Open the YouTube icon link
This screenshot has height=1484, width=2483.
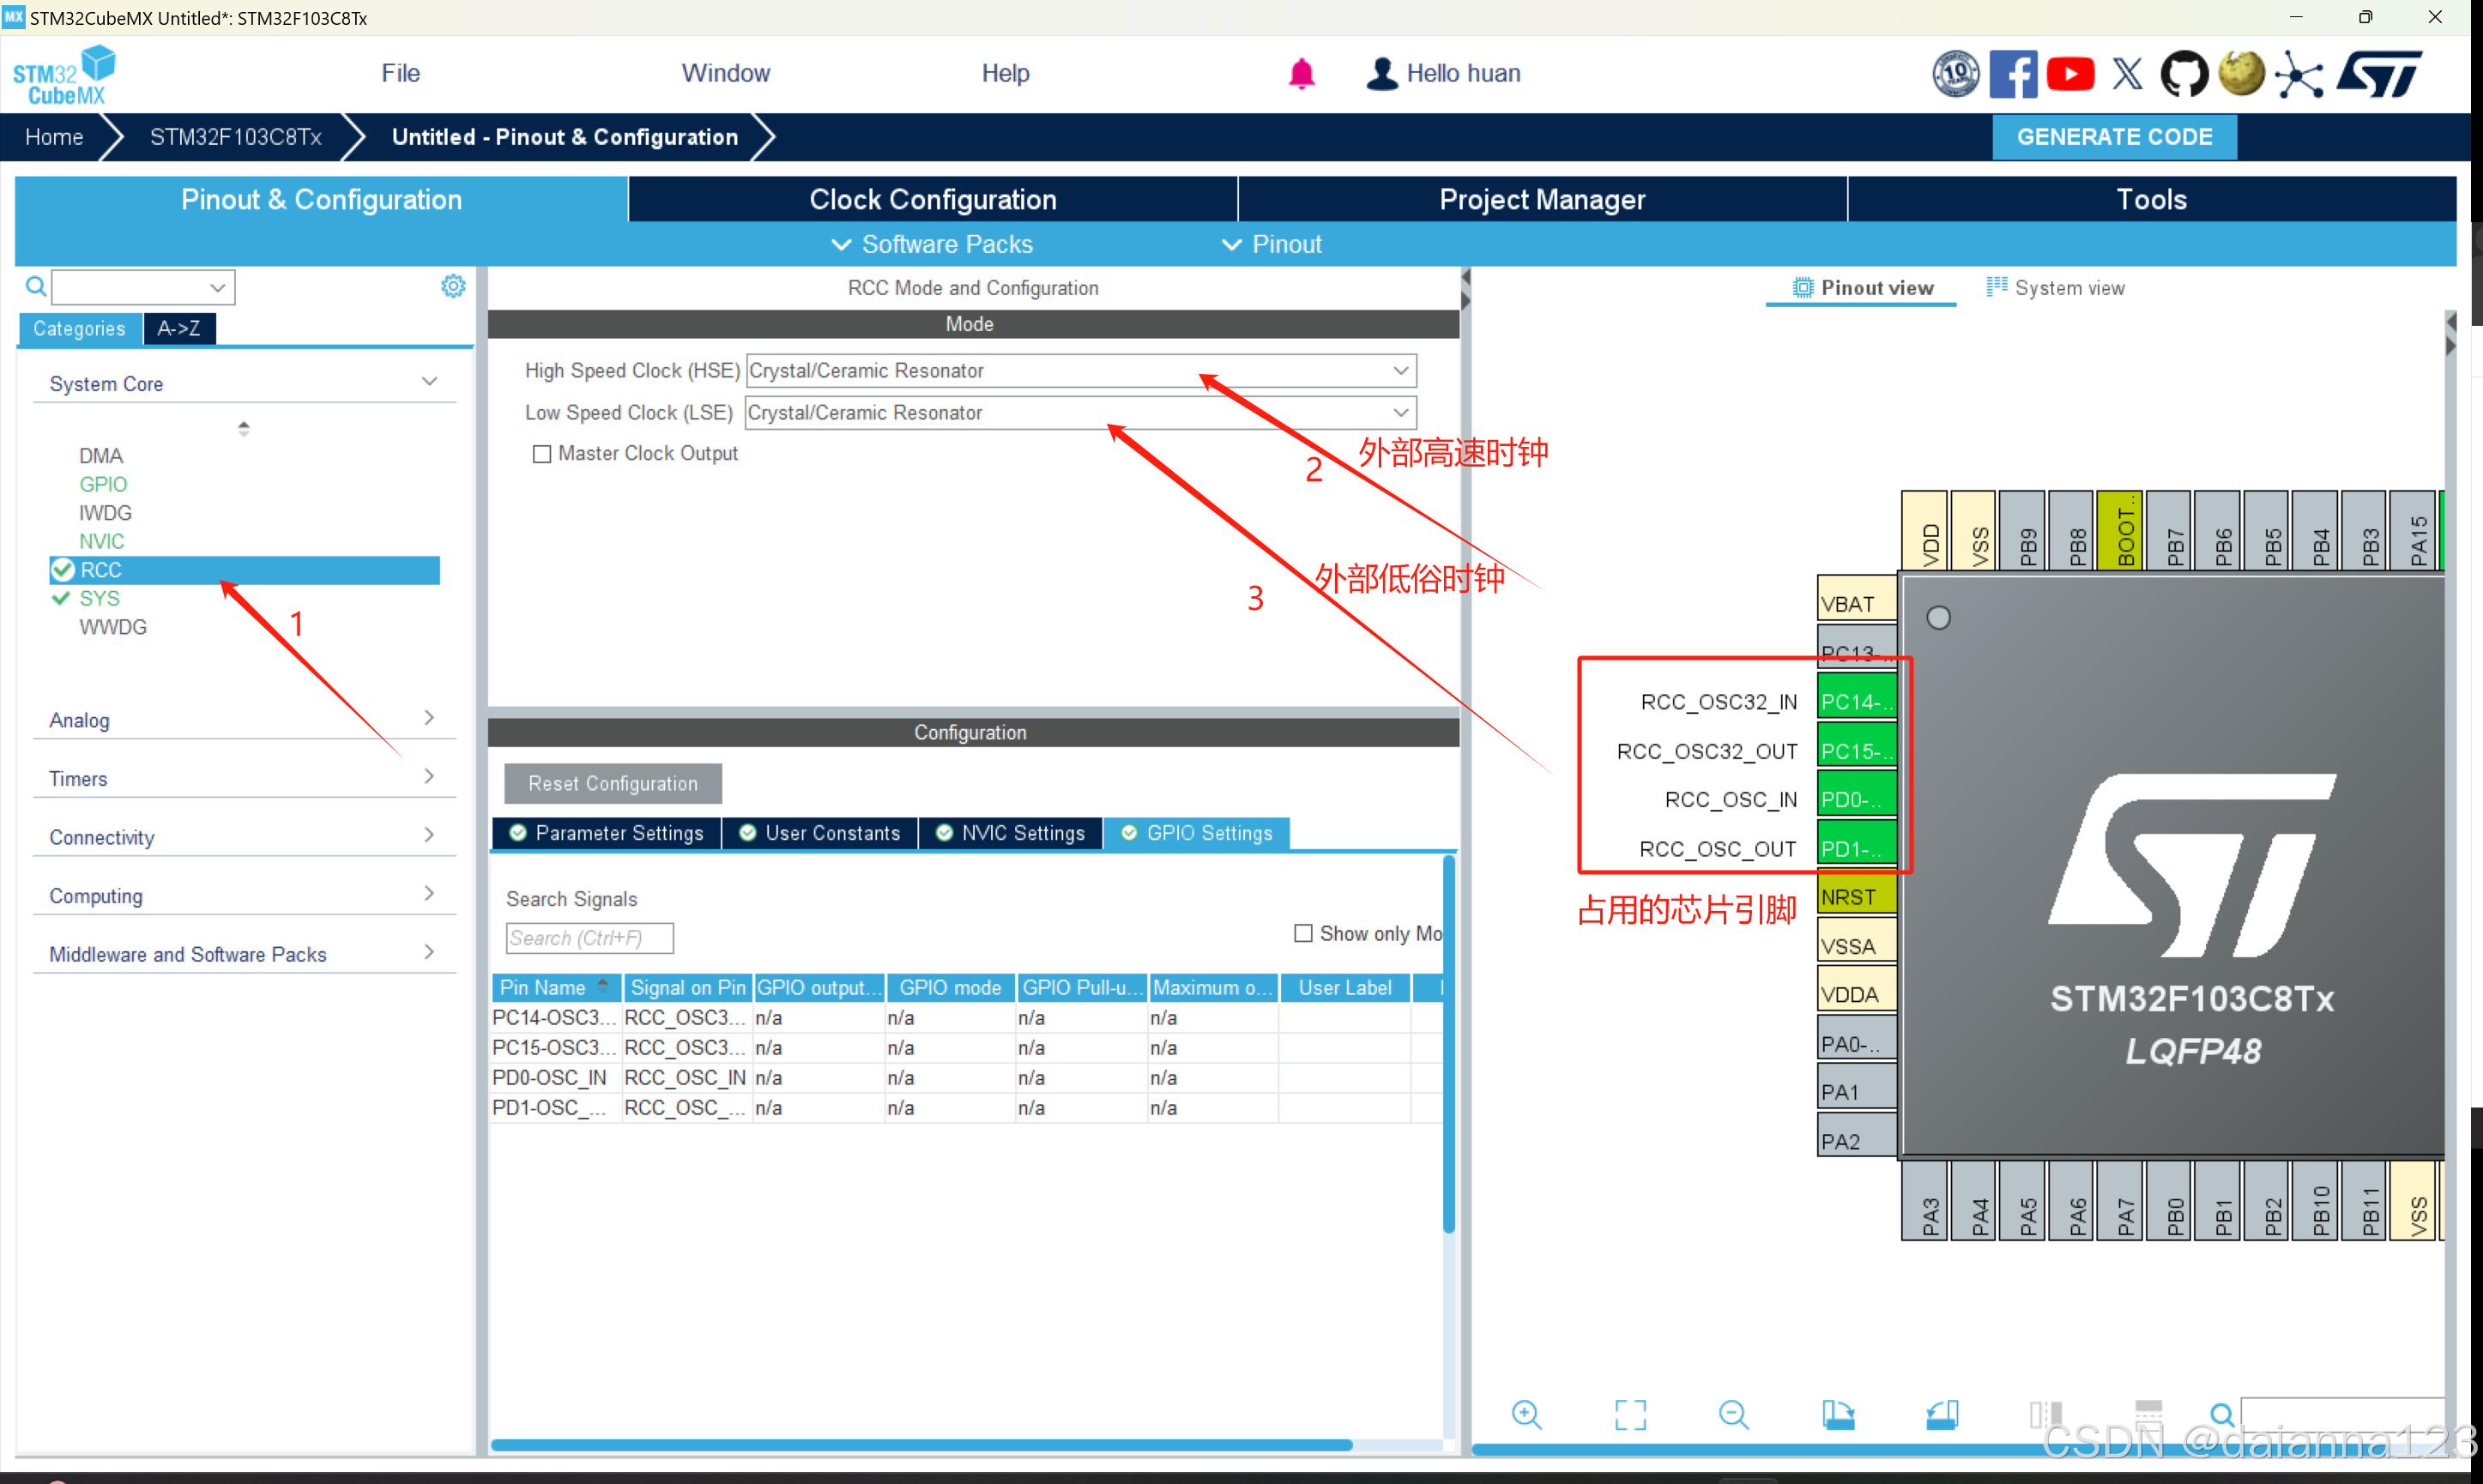(x=2070, y=74)
